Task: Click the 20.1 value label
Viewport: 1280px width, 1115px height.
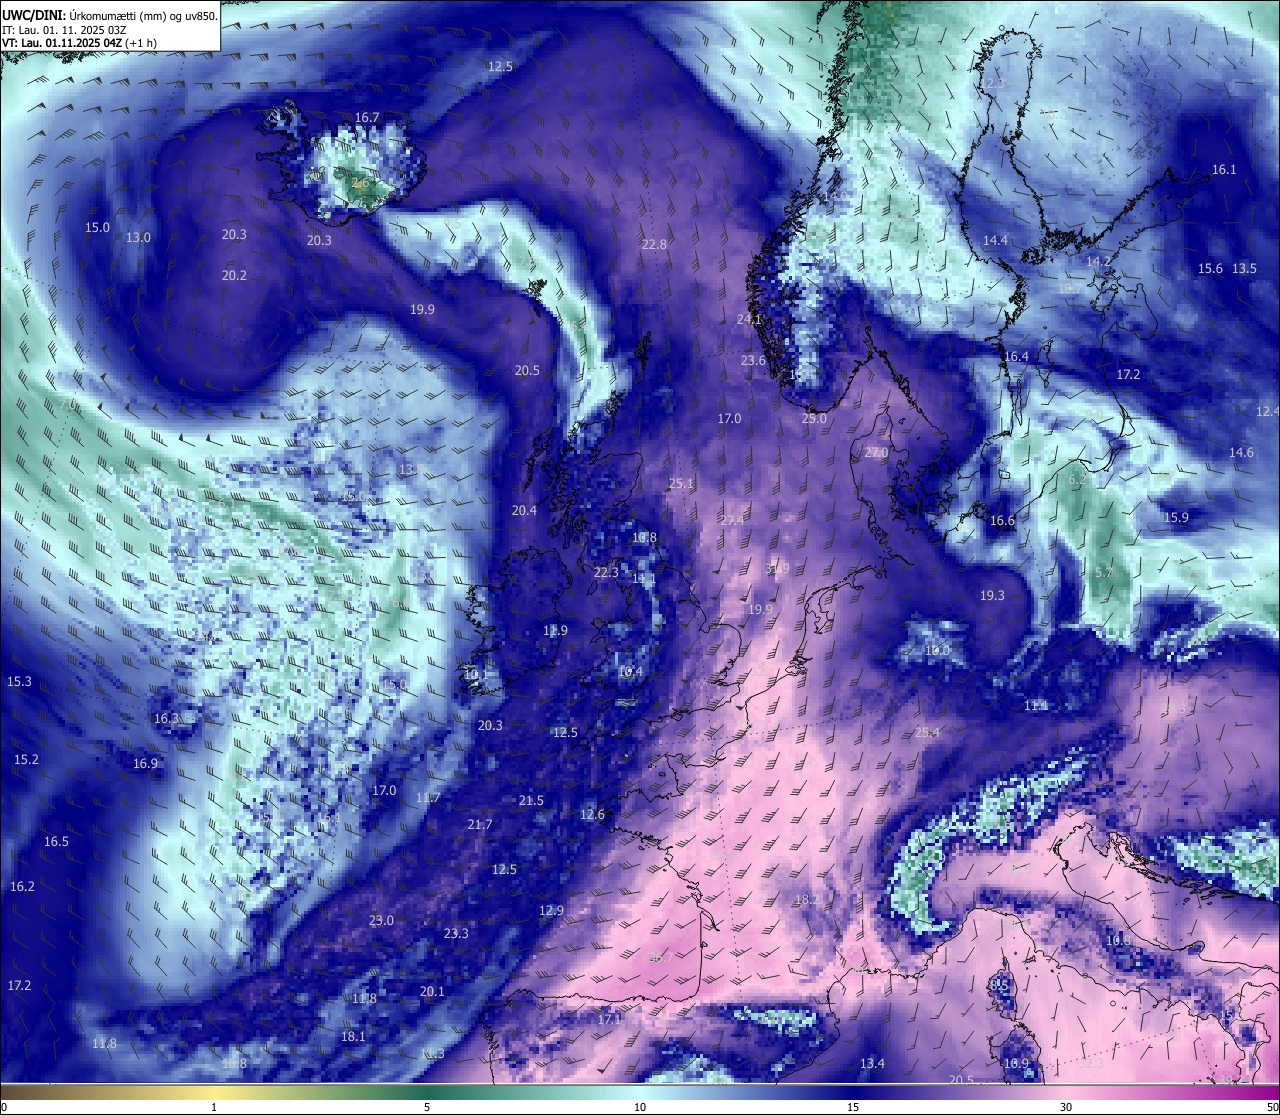Action: click(x=432, y=992)
